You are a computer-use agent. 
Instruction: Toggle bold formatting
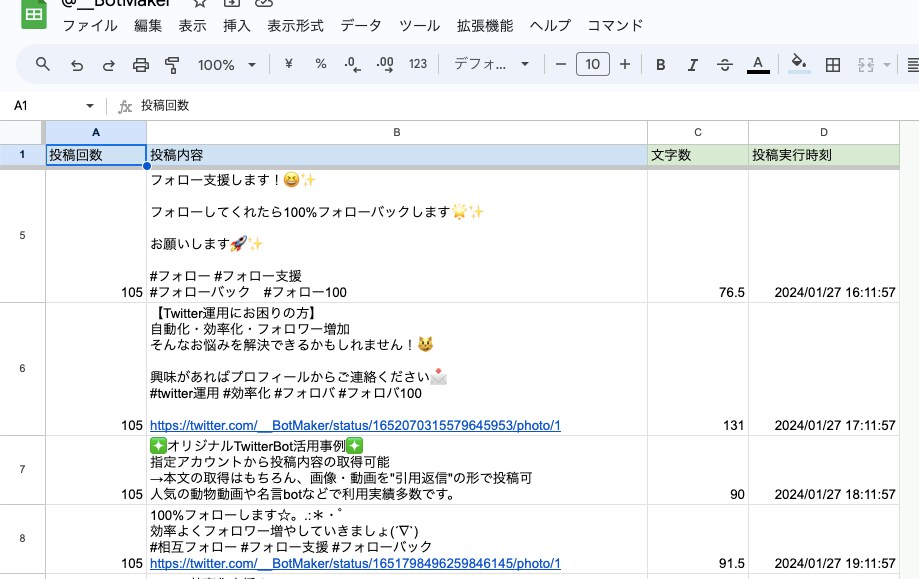tap(661, 64)
